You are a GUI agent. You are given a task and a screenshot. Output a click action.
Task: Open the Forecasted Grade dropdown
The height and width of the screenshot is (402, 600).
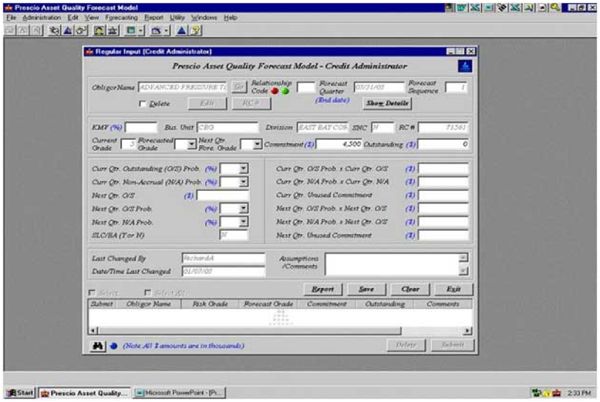(191, 144)
